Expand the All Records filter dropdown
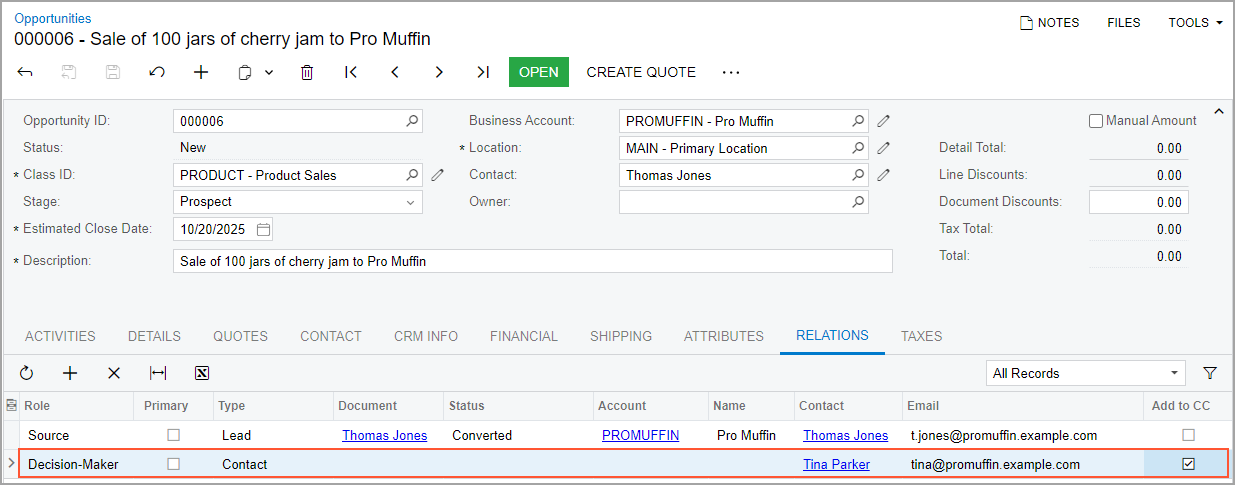 [x=1174, y=373]
